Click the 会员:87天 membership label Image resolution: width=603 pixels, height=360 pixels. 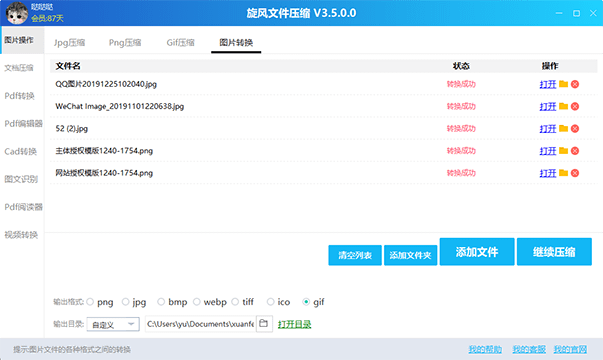pos(47,18)
